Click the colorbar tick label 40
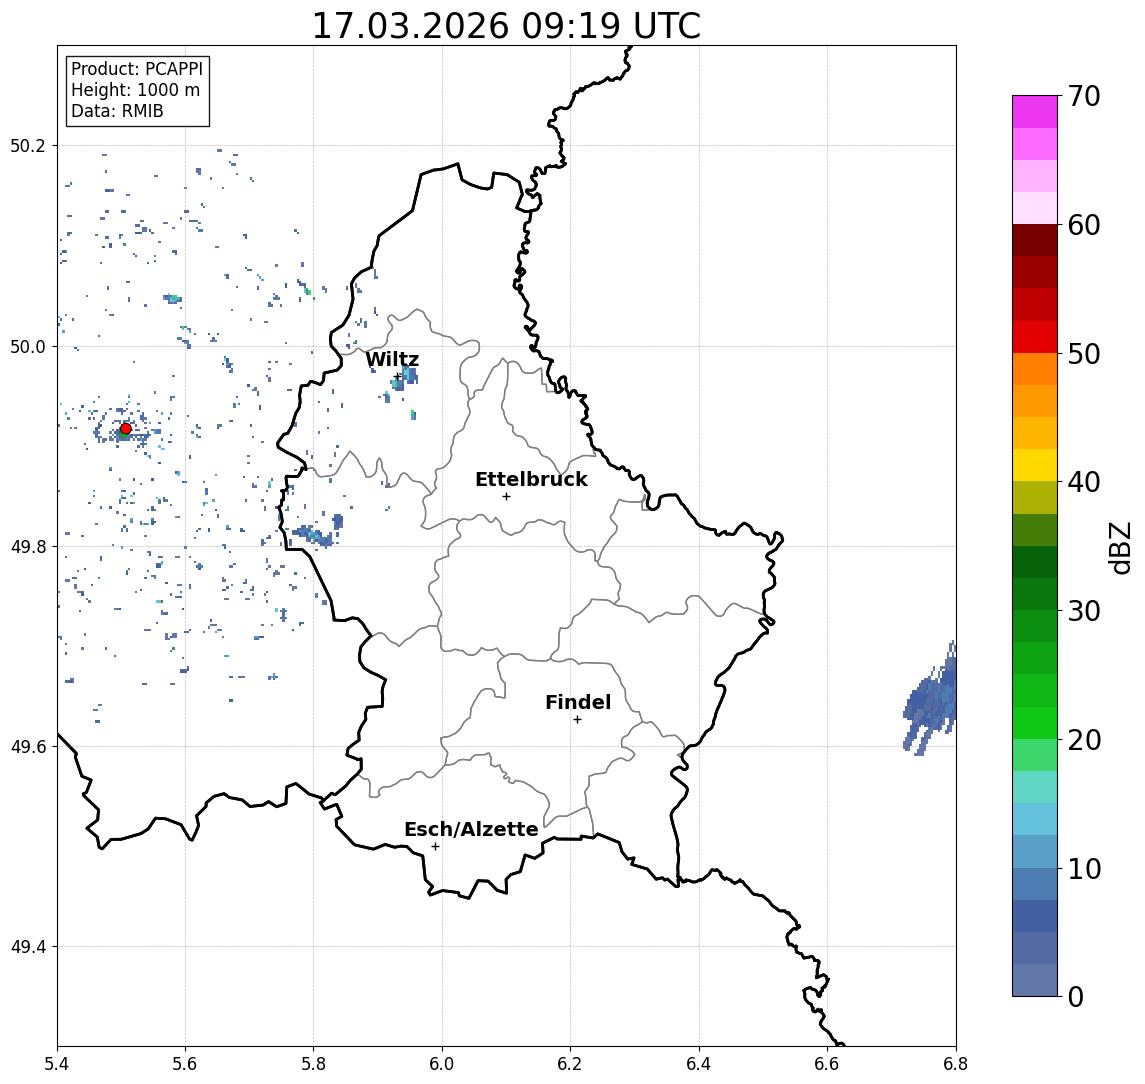Screen dimensions: 1145x1084 pos(1084,482)
